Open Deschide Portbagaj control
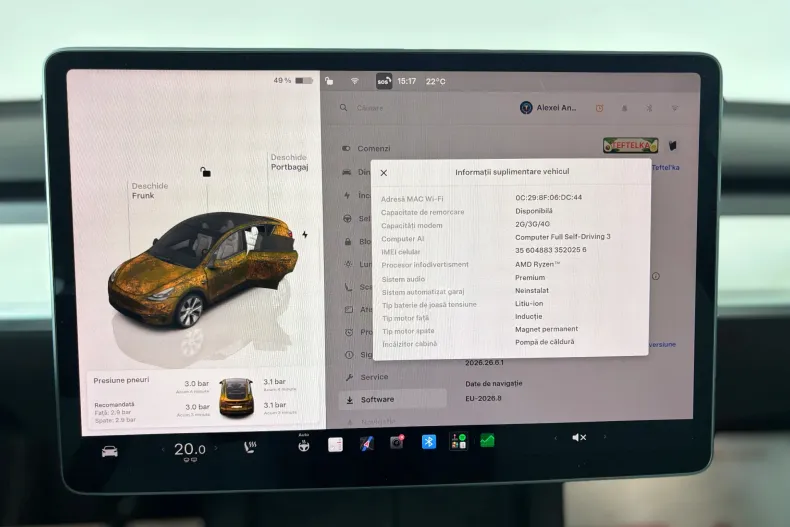Viewport: 790px width, 527px height. coord(289,162)
